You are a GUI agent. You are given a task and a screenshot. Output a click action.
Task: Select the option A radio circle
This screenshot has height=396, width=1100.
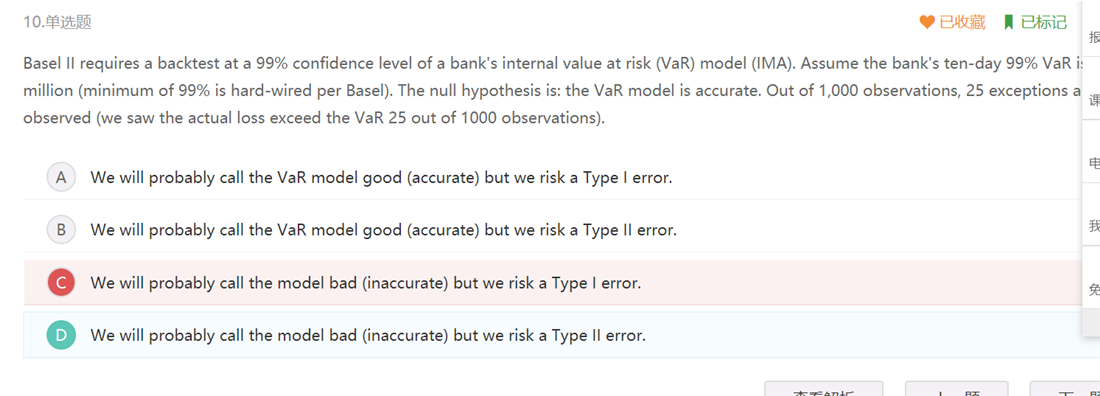pos(61,178)
